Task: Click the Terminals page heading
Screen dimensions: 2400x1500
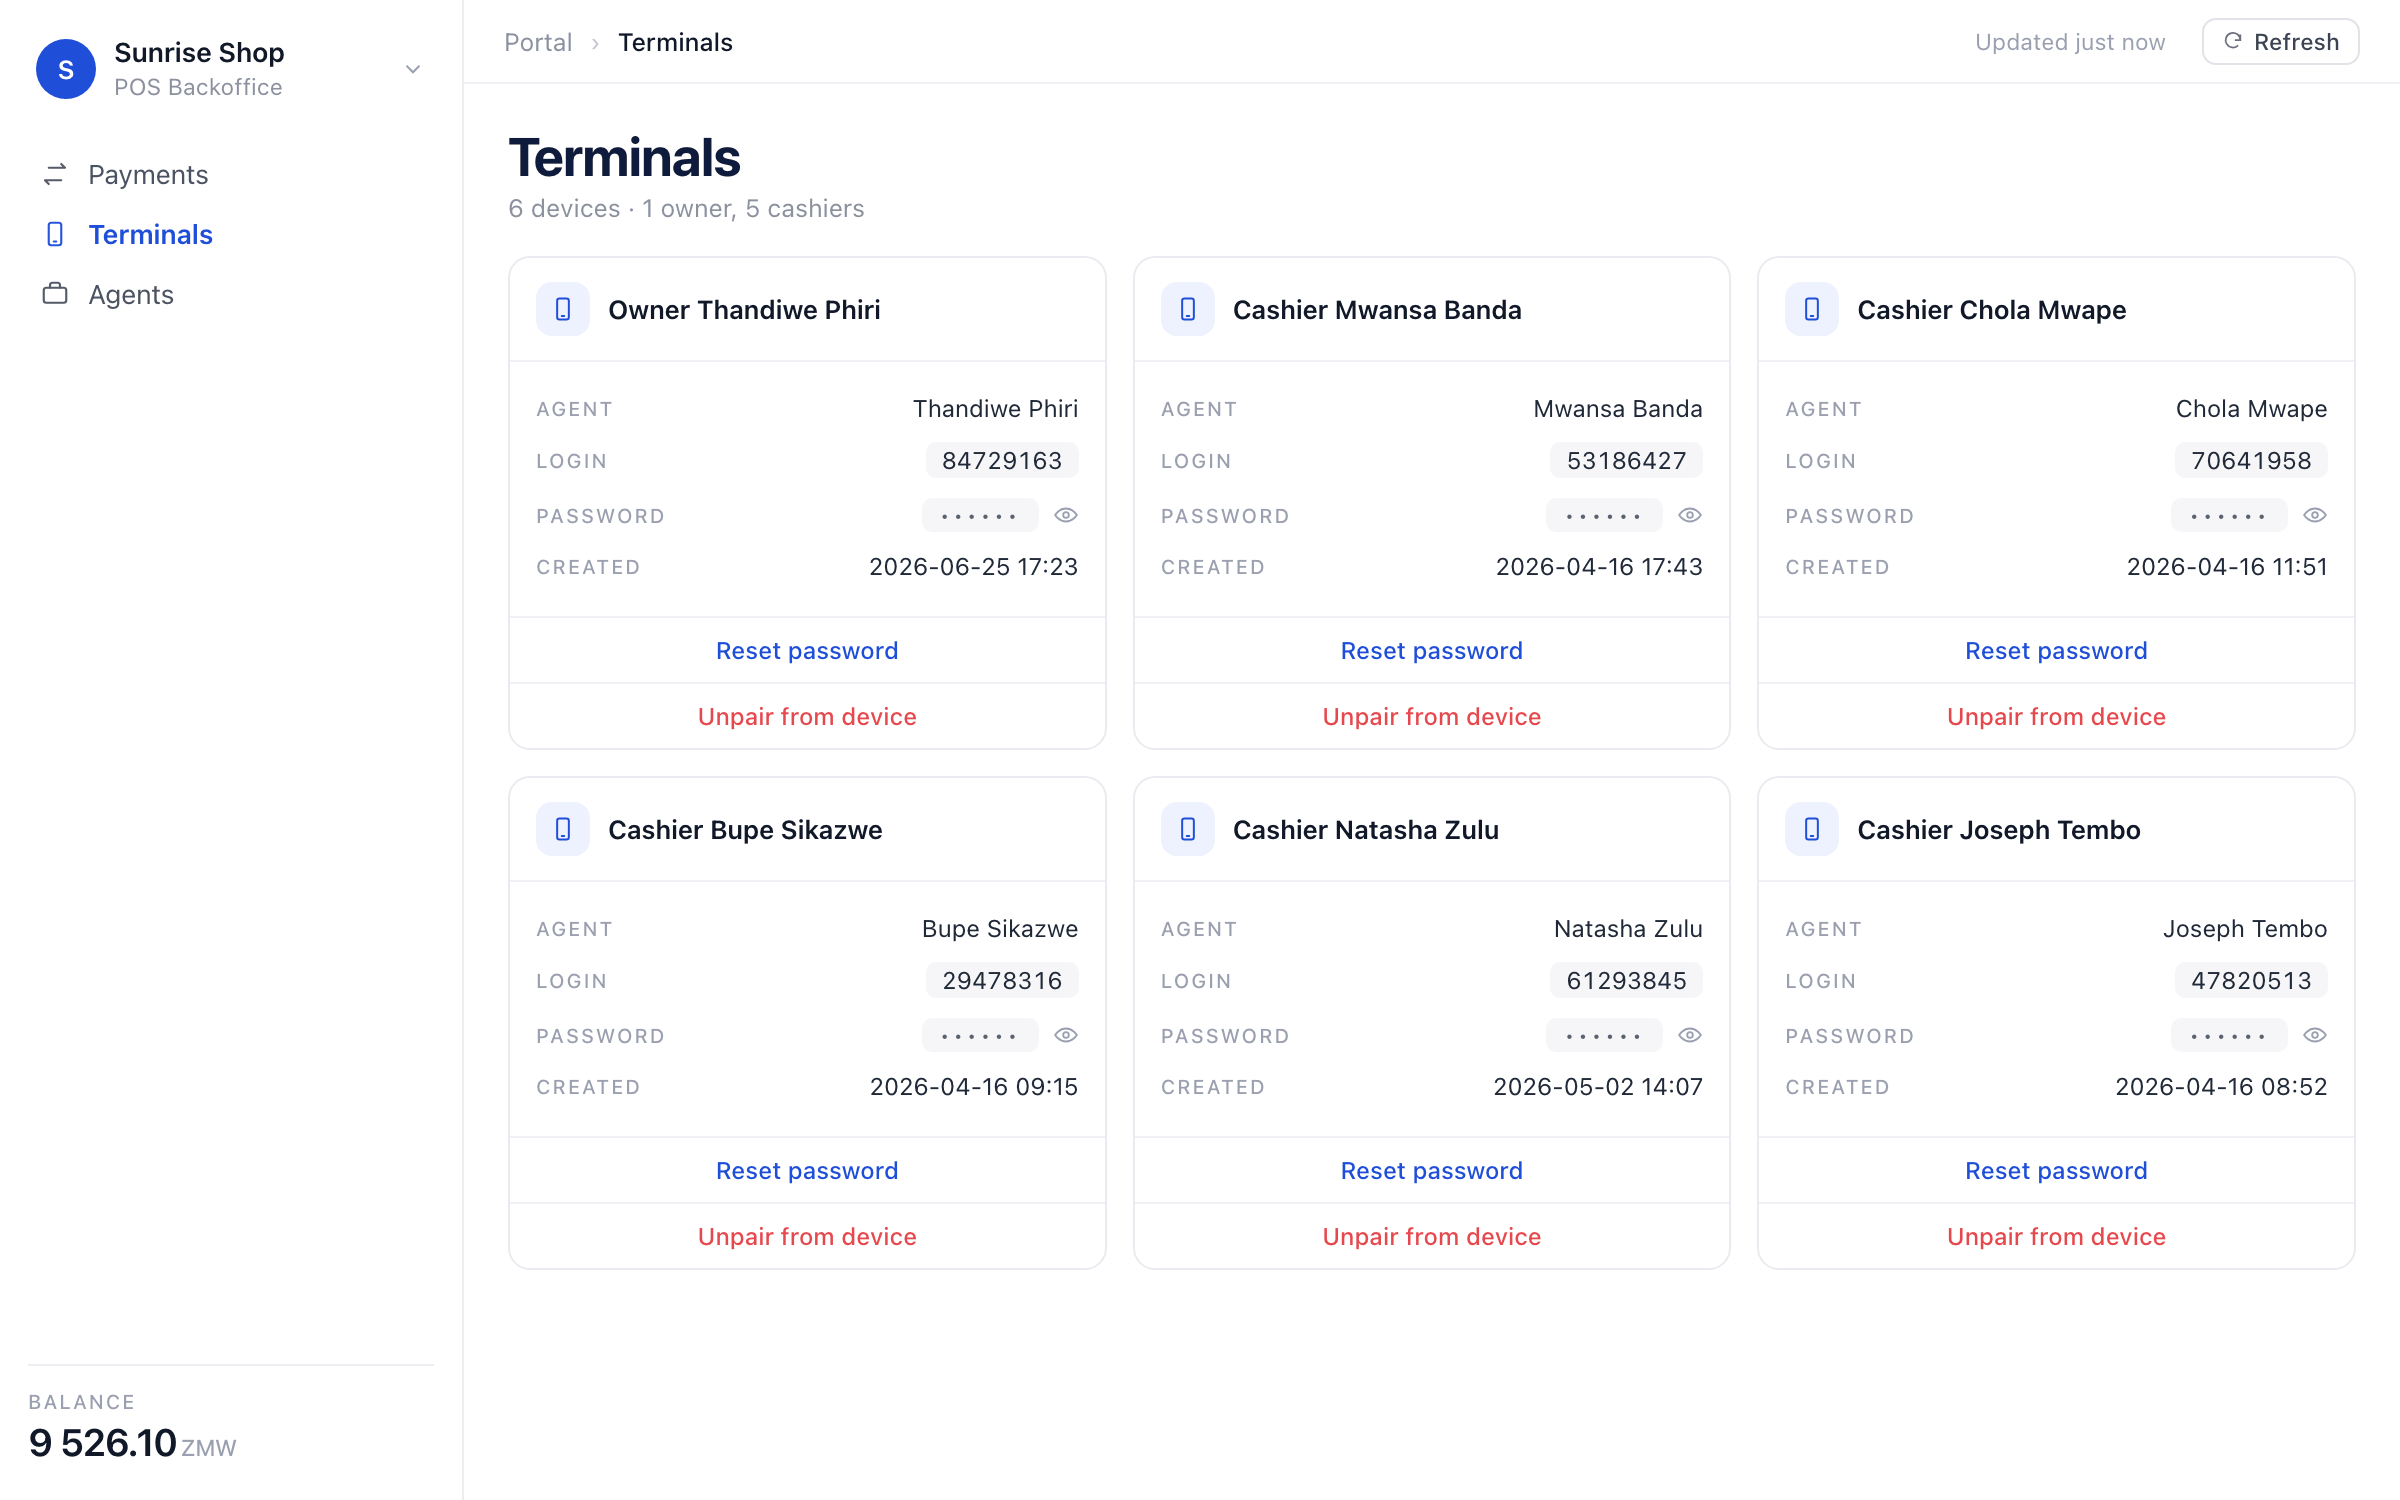Action: click(x=624, y=157)
